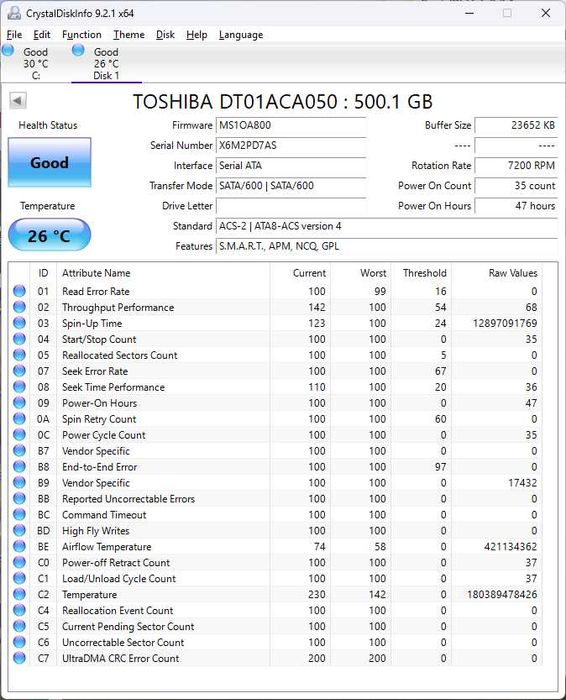Click status orb of Spin Retry Count row
The image size is (566, 700).
[19, 419]
